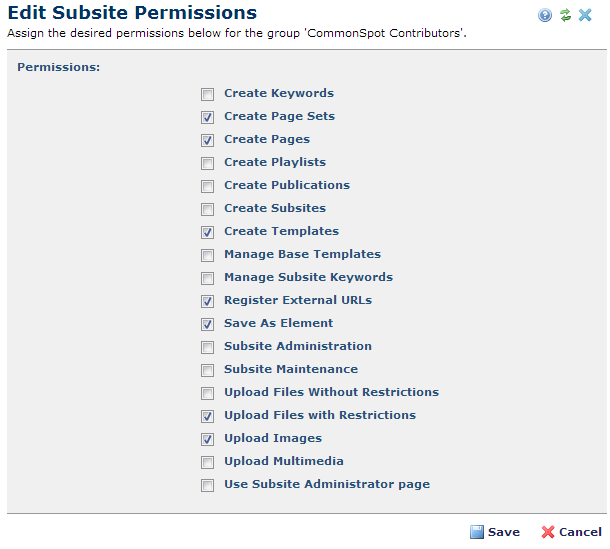Disable the Create Templates permission
Viewport: 610px width, 549px height.
click(x=208, y=232)
